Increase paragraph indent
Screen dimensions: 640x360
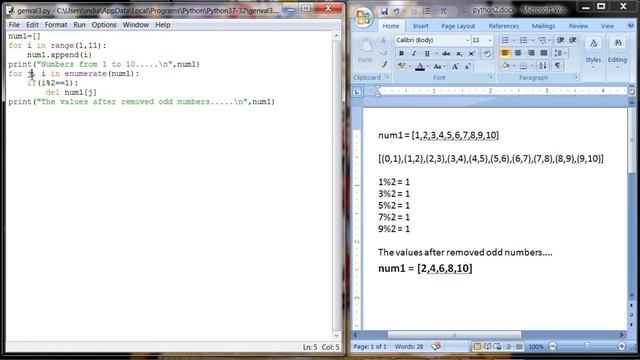(x=573, y=40)
